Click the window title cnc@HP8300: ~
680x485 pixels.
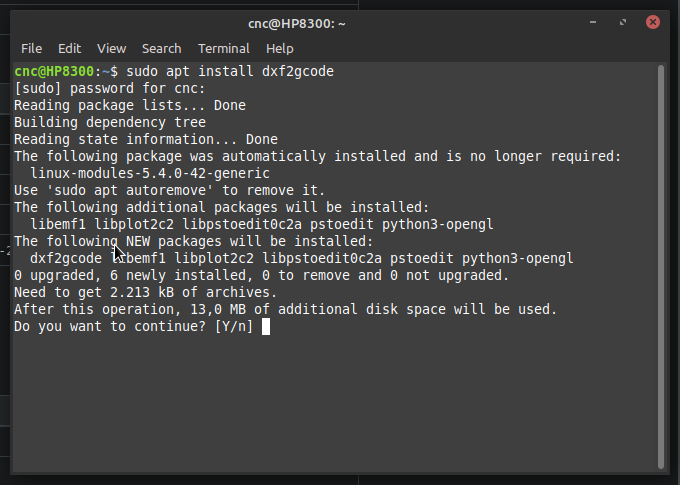click(297, 23)
